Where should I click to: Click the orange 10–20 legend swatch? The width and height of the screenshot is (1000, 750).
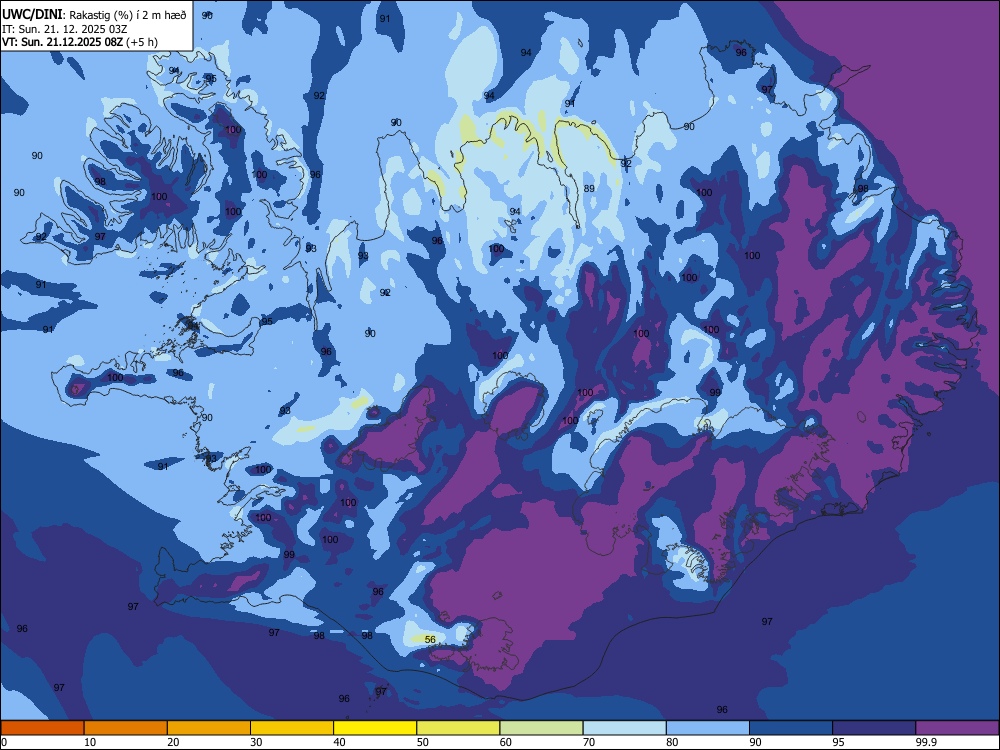click(x=126, y=728)
